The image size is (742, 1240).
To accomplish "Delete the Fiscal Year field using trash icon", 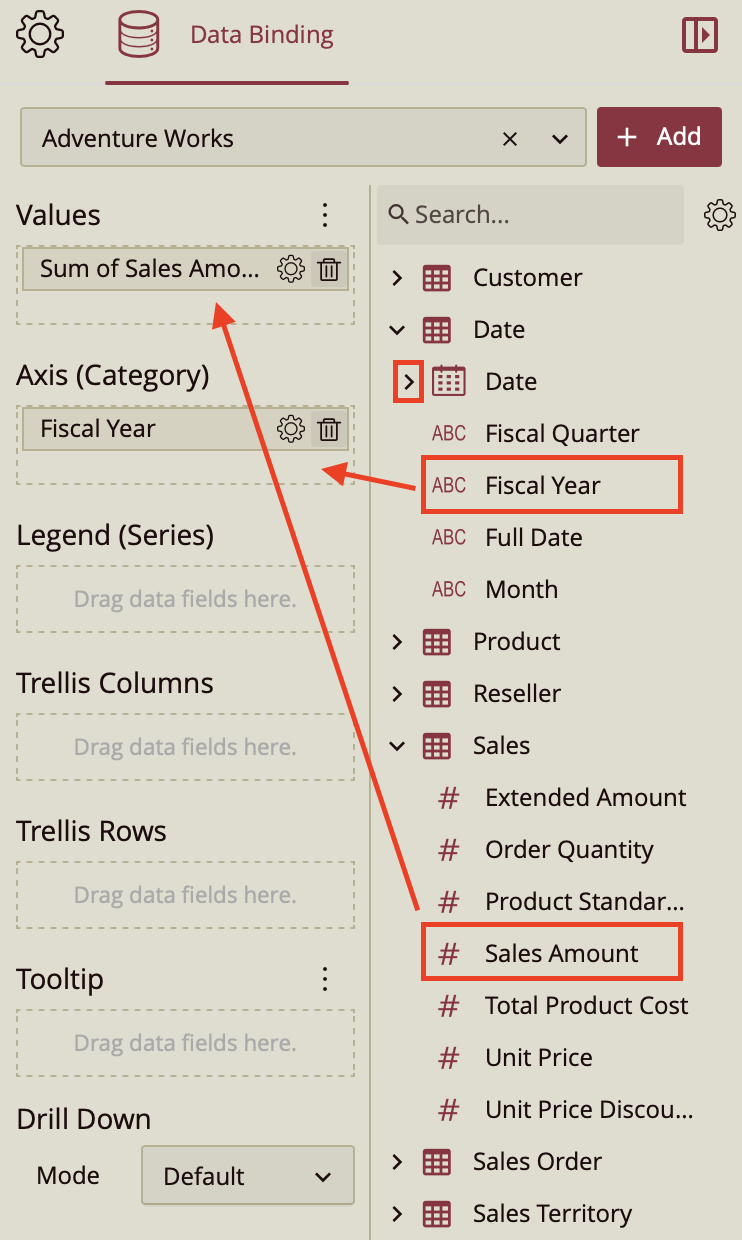I will pyautogui.click(x=329, y=429).
